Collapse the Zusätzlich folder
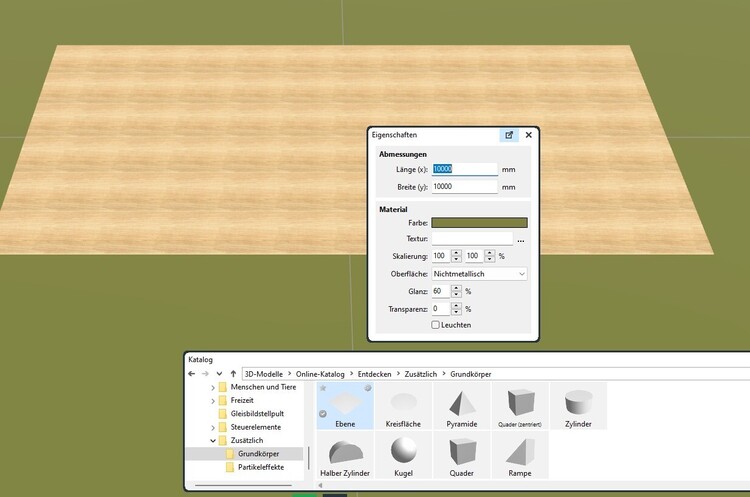Screen dimensions: 750x497 coord(213,441)
